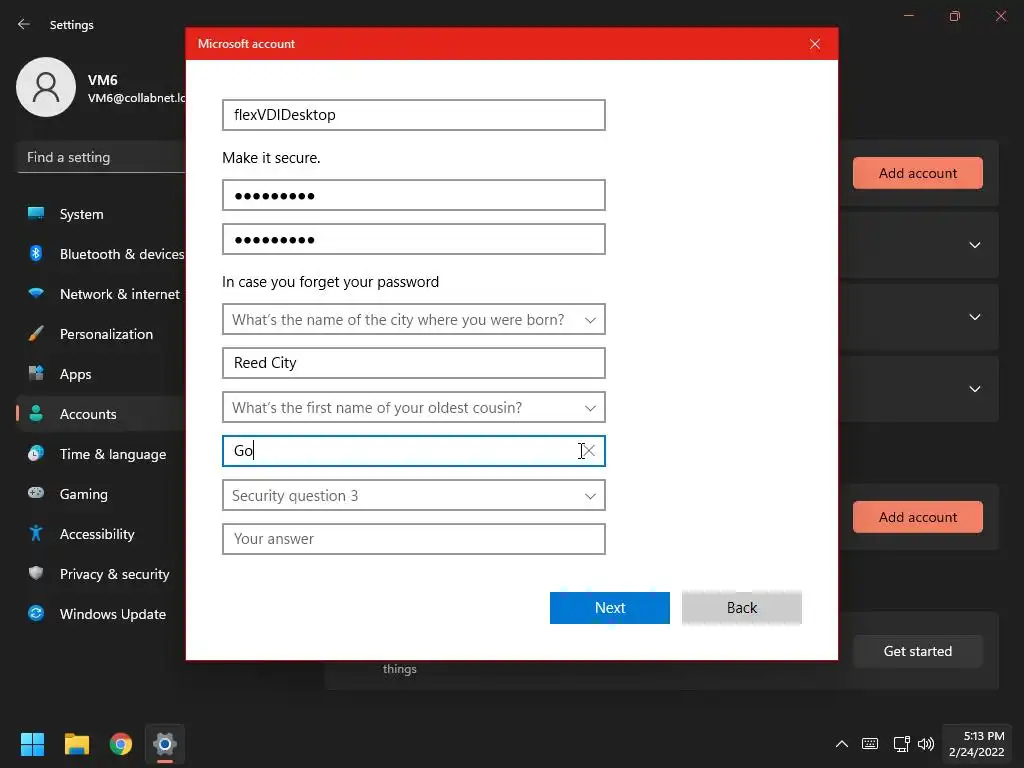Select System in the settings sidebar
This screenshot has height=768, width=1024.
[101, 214]
